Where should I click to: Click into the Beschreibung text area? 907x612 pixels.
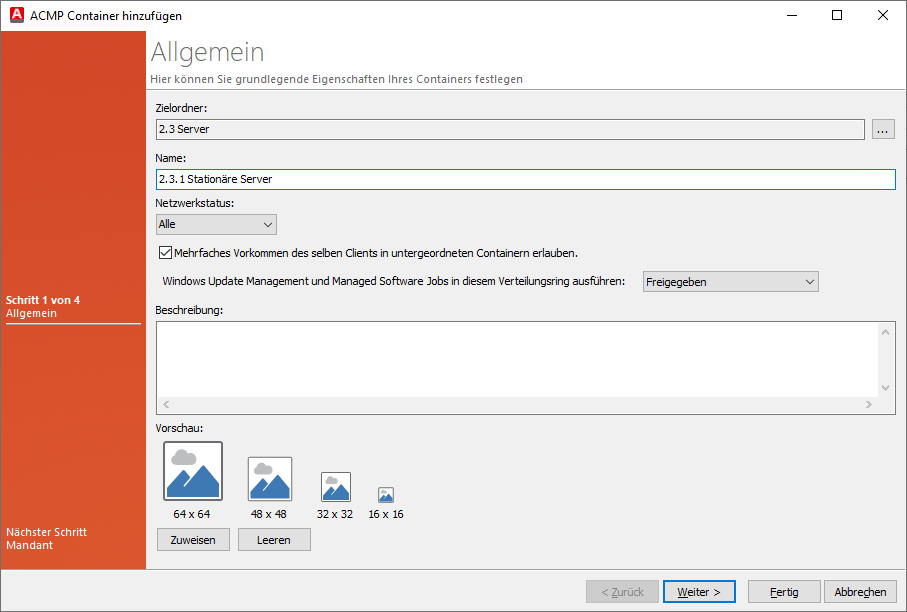516,358
